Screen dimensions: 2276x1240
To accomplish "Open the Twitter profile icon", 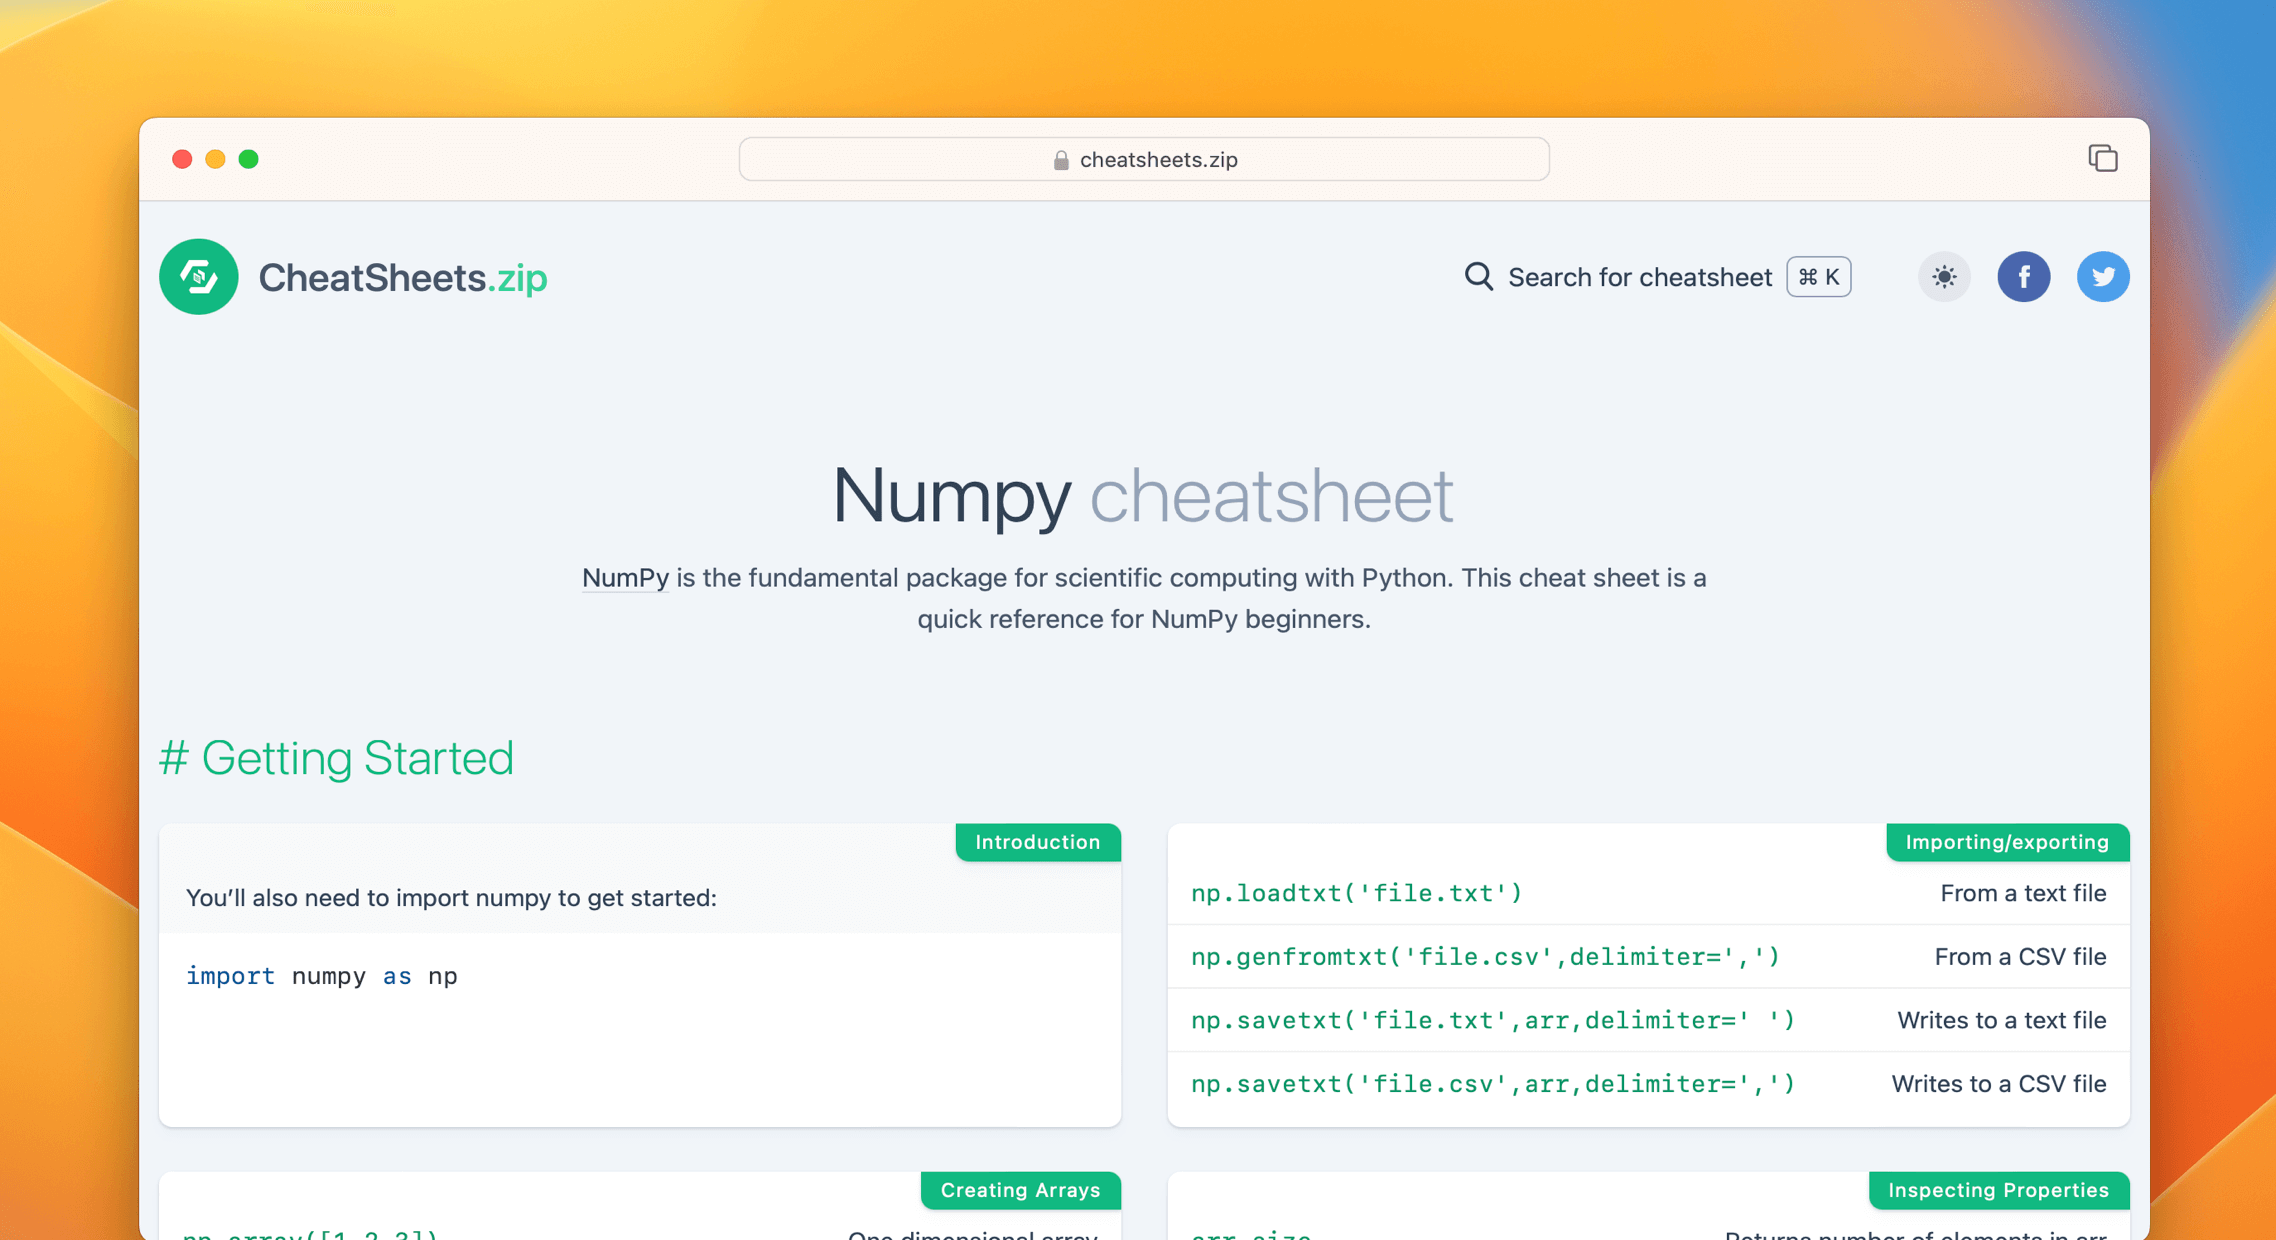I will (2103, 277).
